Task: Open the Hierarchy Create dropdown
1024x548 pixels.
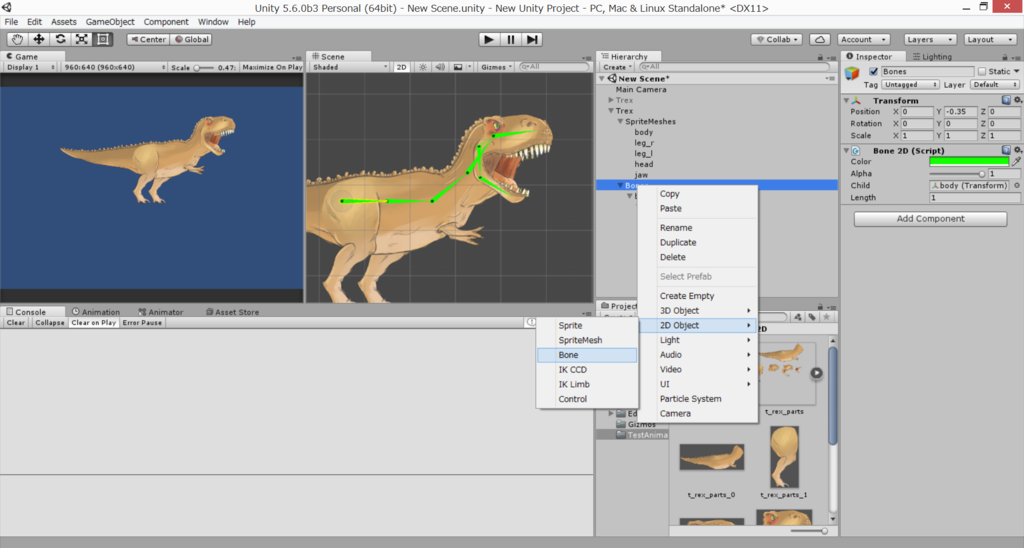Action: coord(617,67)
